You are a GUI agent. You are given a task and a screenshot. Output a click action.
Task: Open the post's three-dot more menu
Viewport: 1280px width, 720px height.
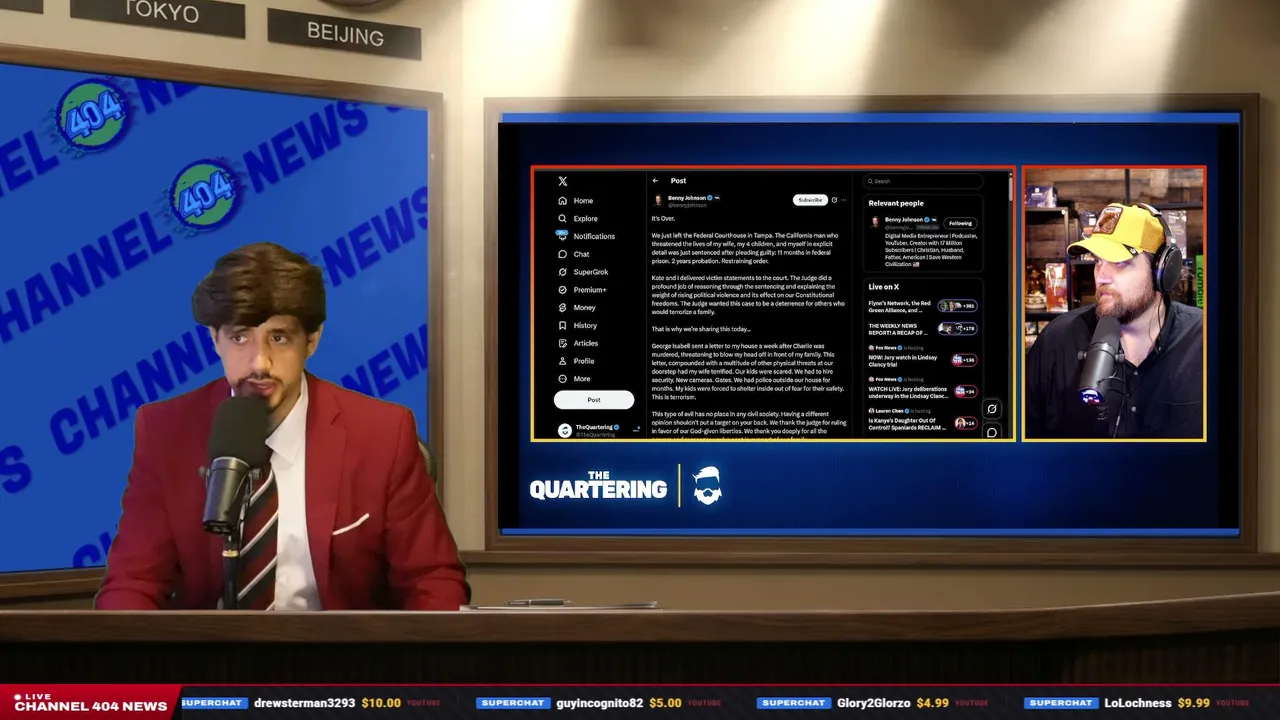point(843,200)
